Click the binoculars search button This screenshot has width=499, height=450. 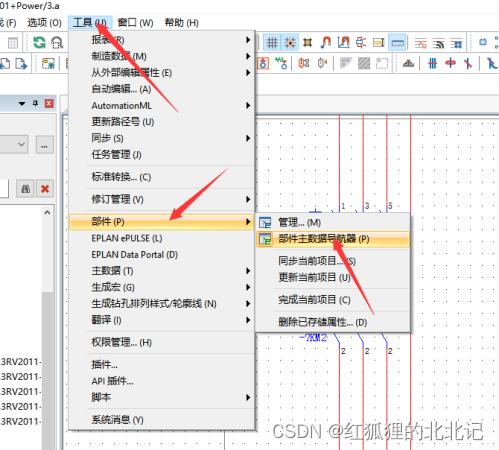pyautogui.click(x=25, y=189)
